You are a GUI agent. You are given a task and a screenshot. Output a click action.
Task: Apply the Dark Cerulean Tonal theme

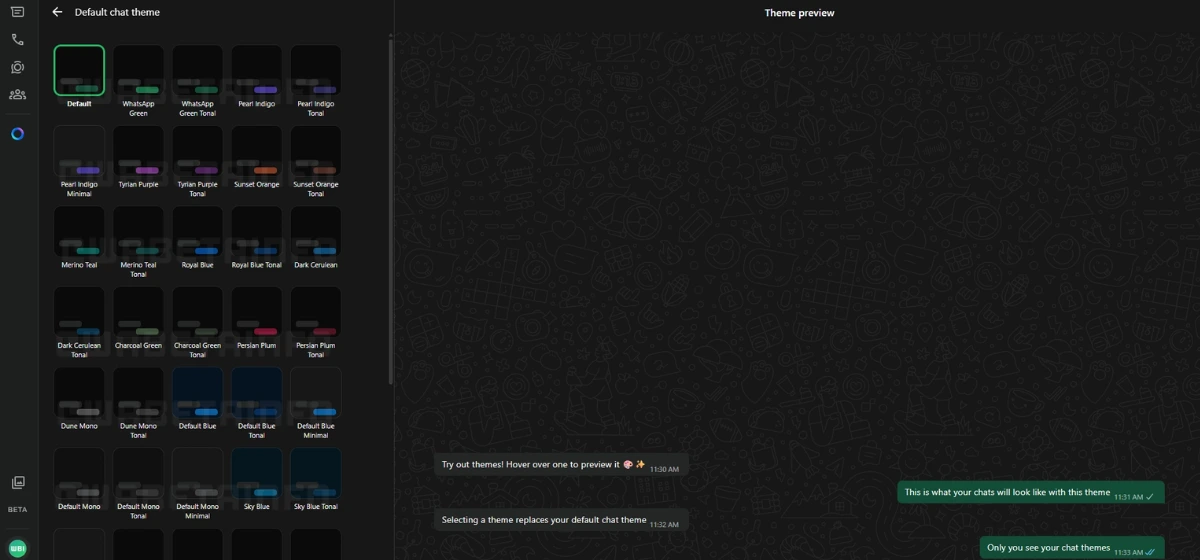(79, 313)
